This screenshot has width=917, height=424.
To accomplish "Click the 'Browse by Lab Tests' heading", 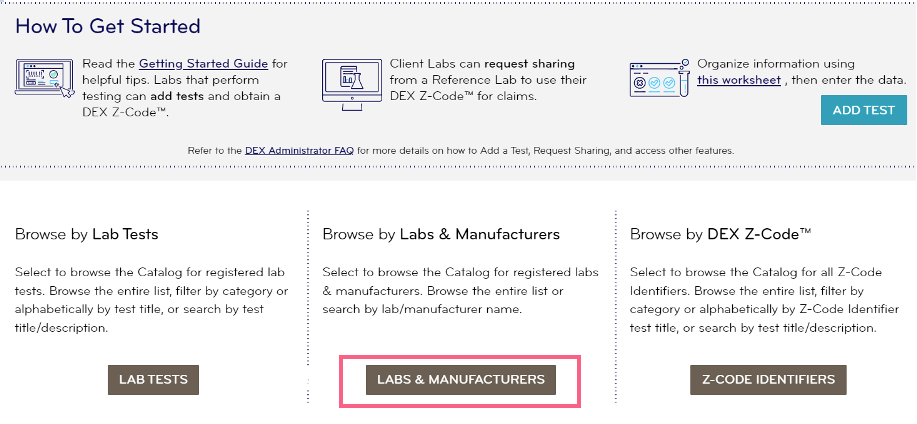I will coord(87,234).
